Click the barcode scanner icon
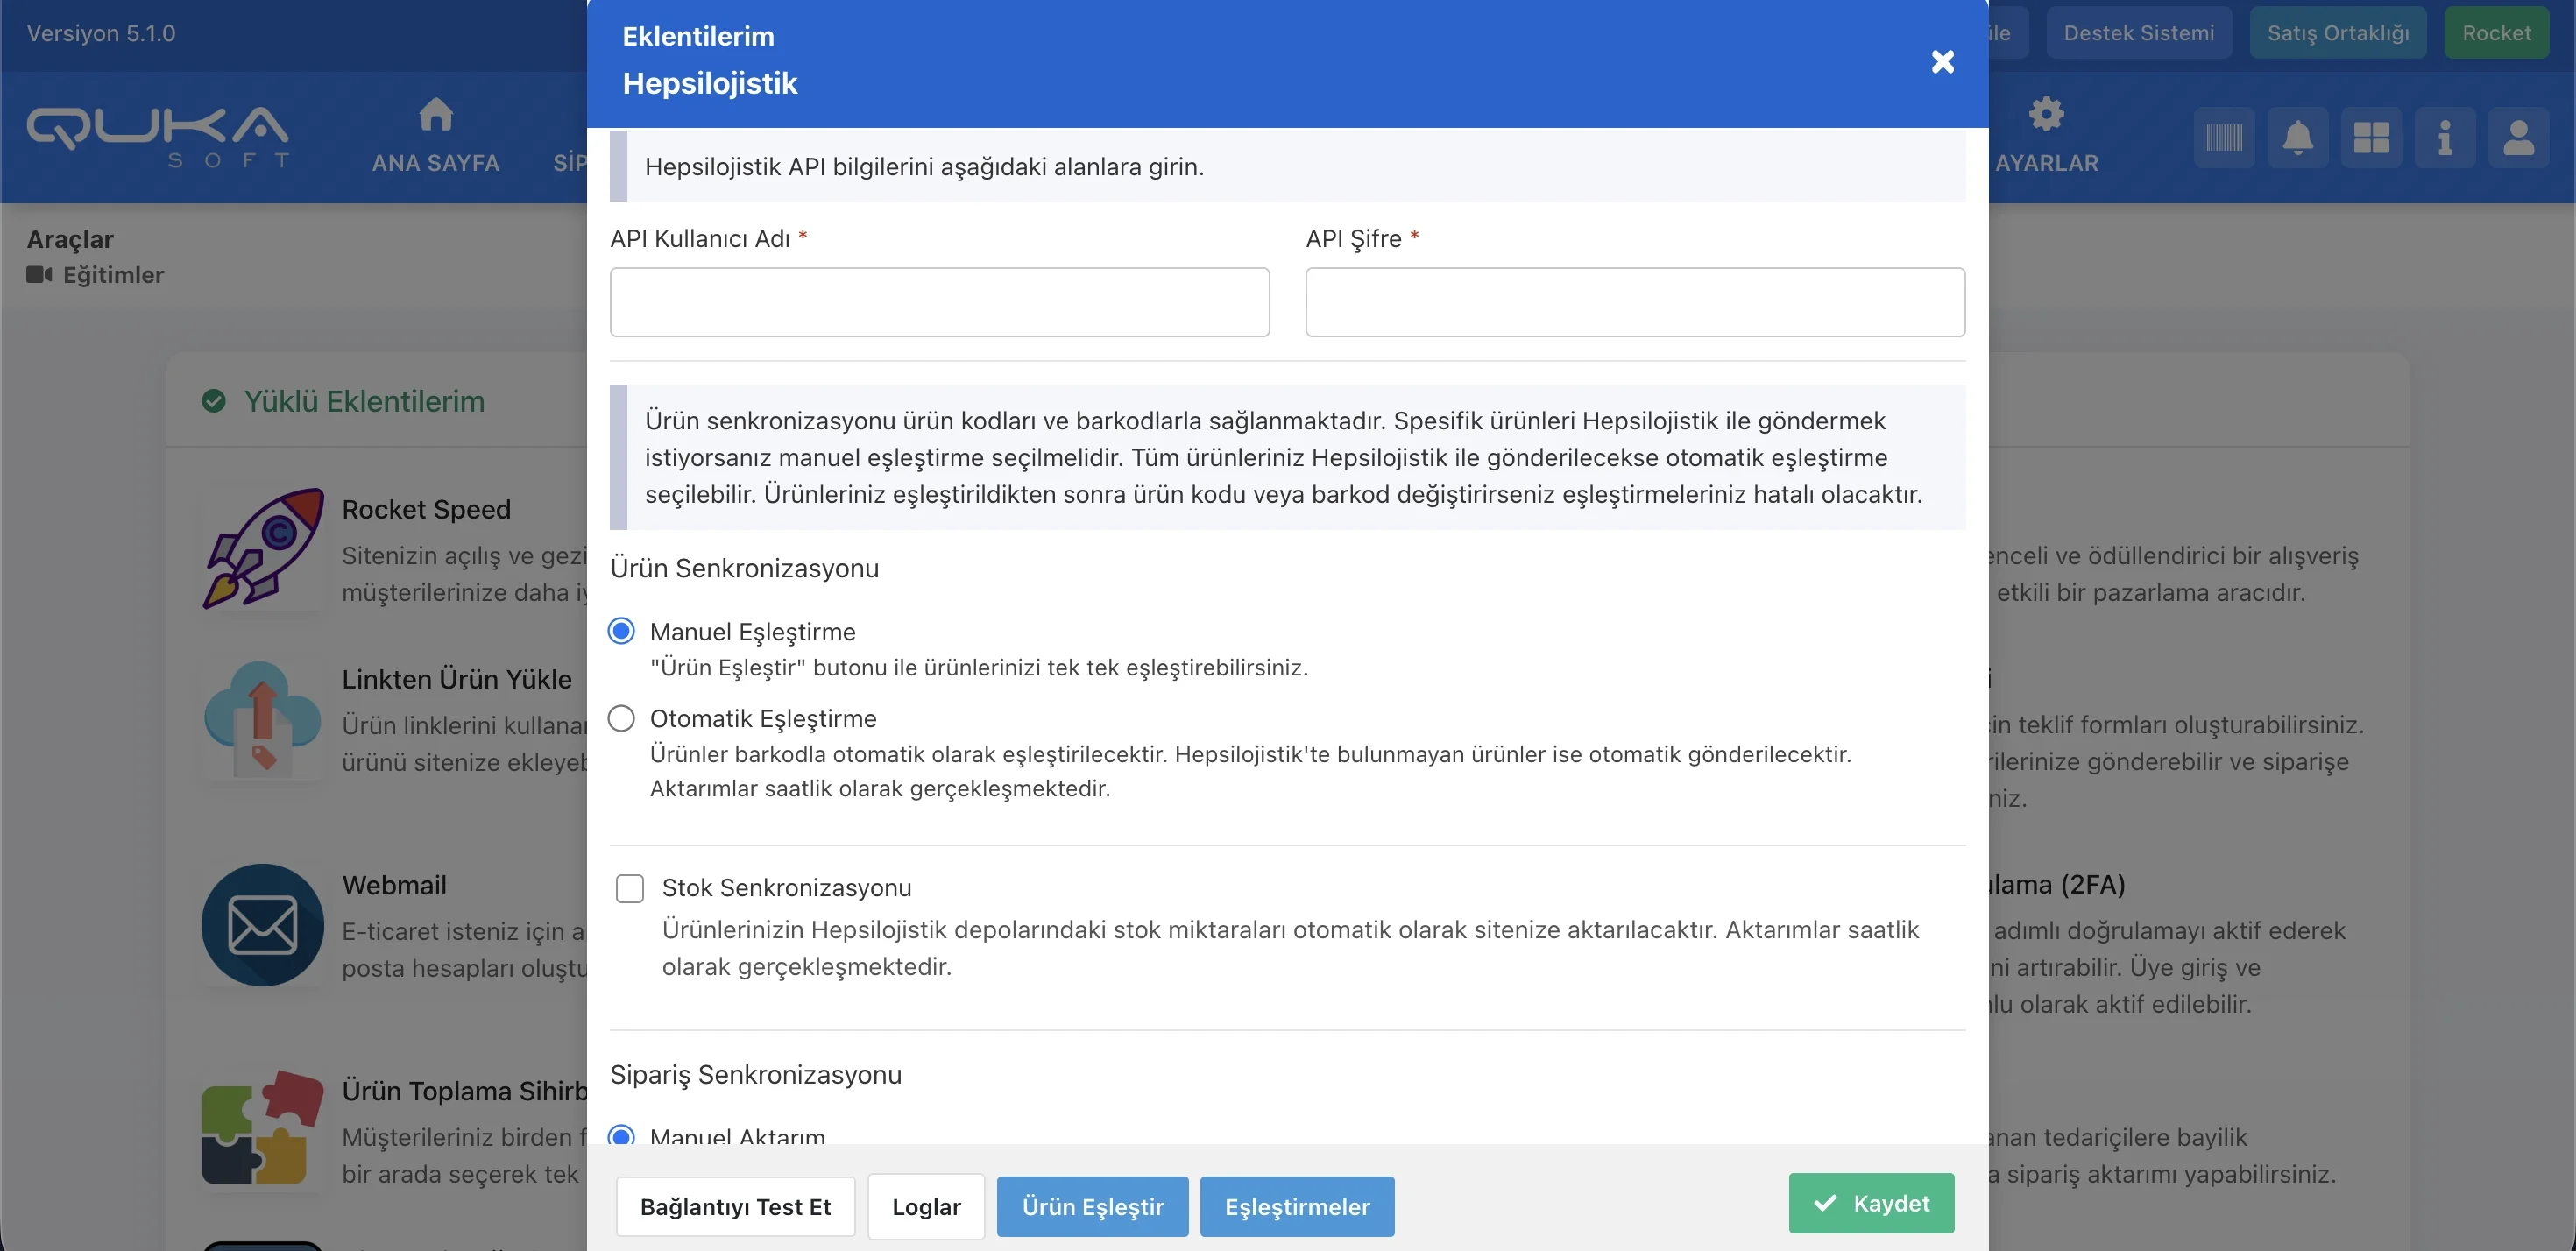 tap(2224, 137)
